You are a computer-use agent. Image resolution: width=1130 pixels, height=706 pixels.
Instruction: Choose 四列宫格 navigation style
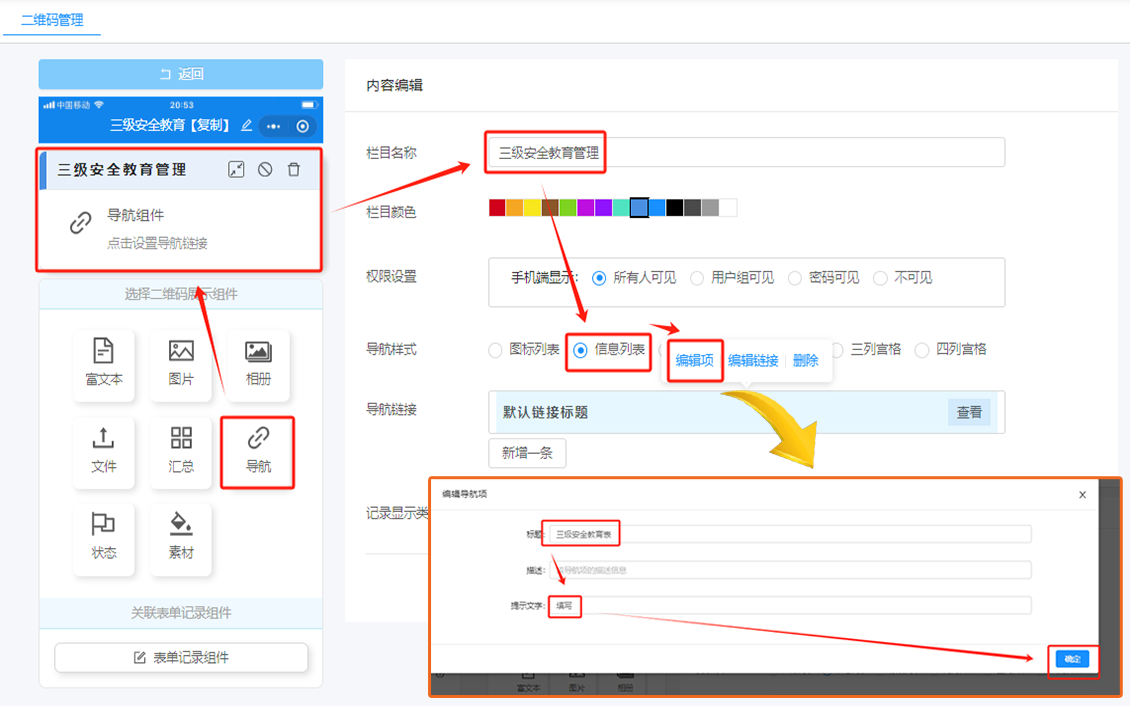921,350
